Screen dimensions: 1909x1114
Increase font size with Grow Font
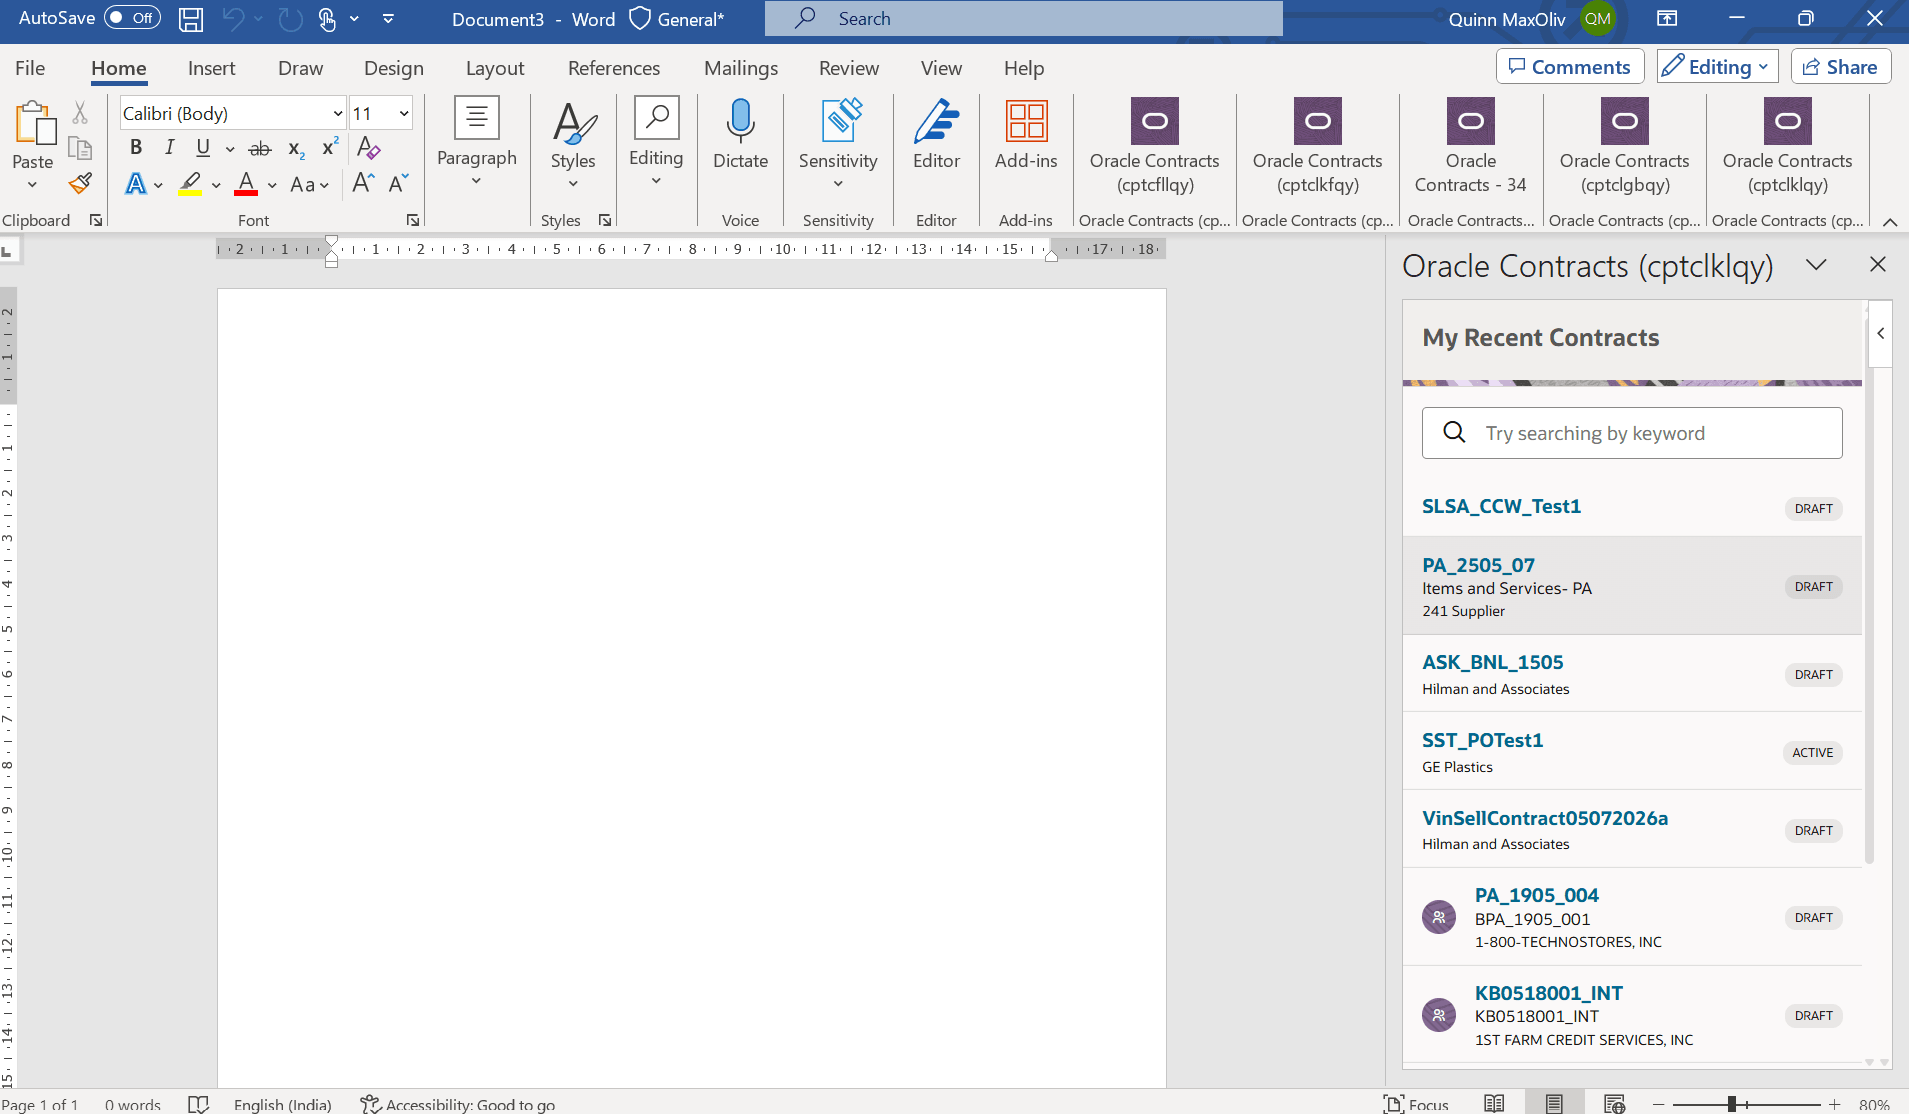point(363,183)
